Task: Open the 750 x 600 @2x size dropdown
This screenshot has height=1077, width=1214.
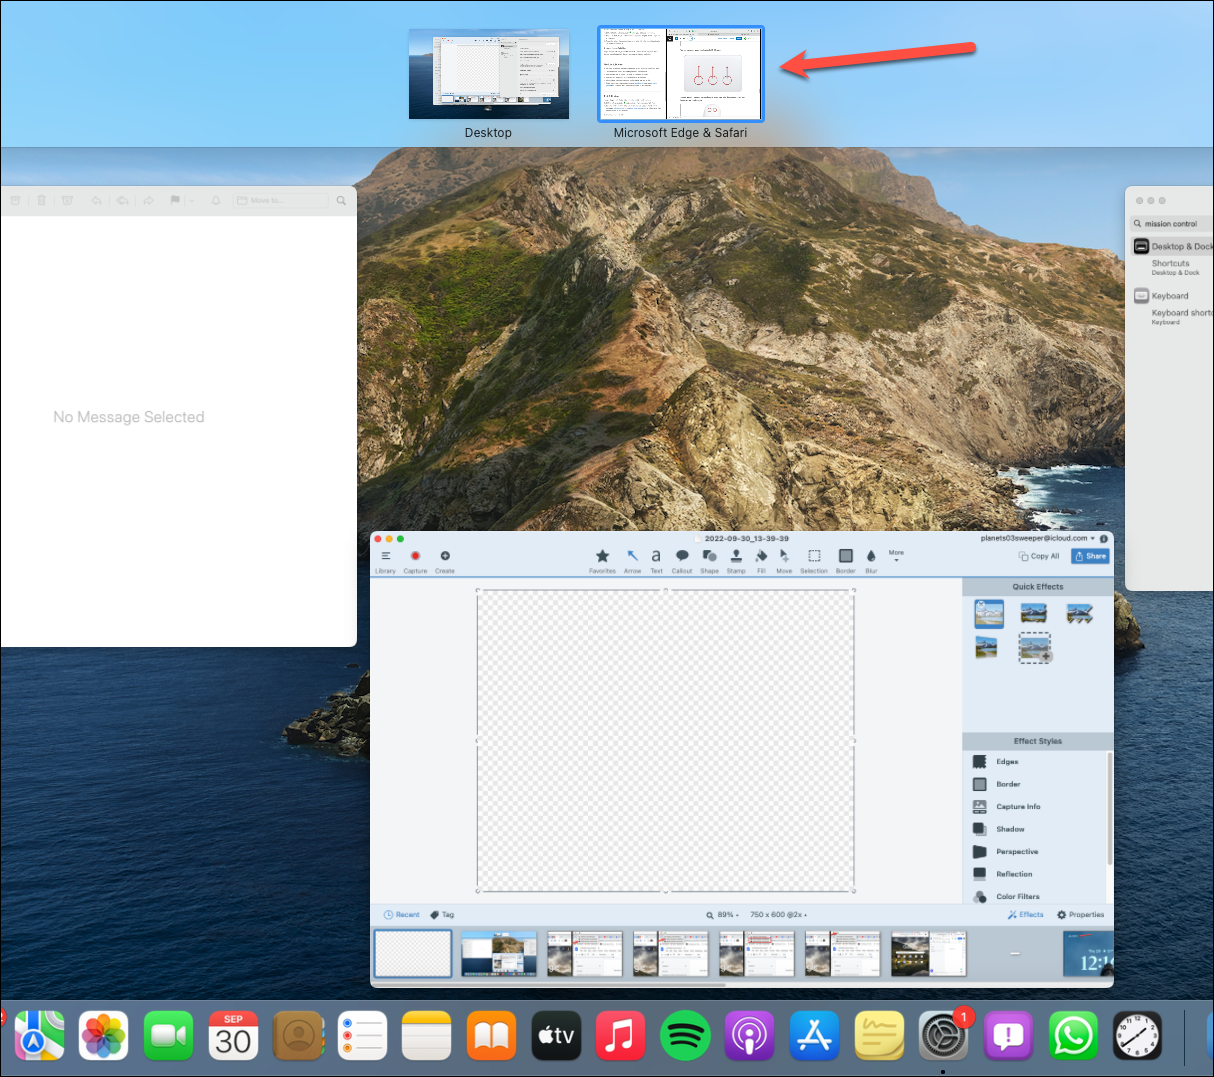Action: click(x=778, y=915)
